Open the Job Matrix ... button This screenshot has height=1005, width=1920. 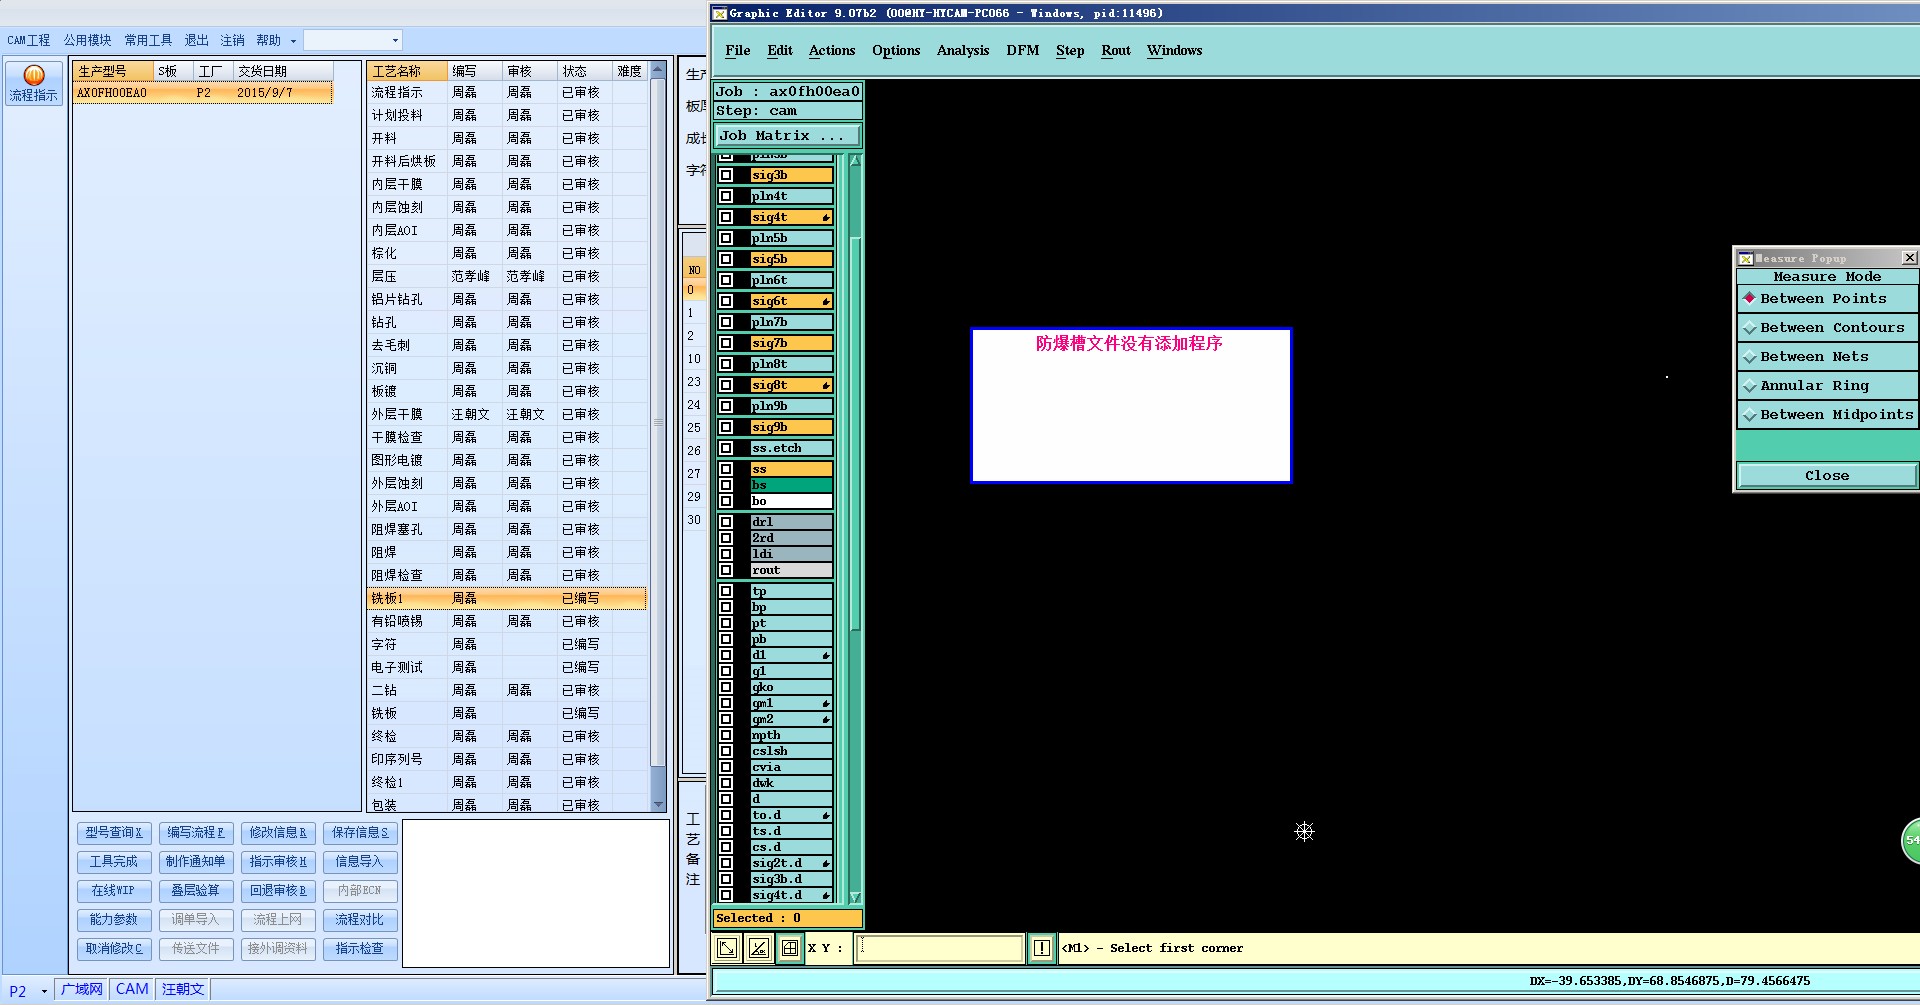click(787, 136)
